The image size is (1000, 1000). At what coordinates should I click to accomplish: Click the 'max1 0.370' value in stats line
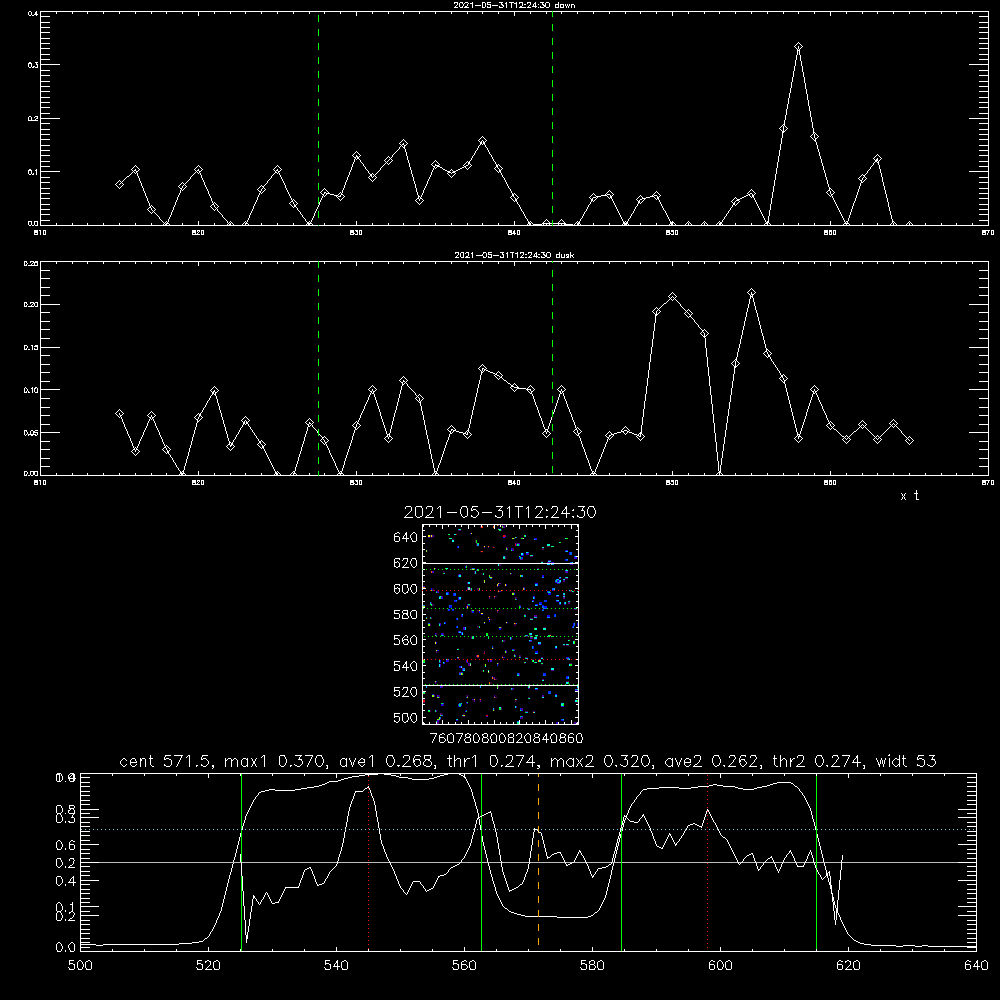pos(276,761)
